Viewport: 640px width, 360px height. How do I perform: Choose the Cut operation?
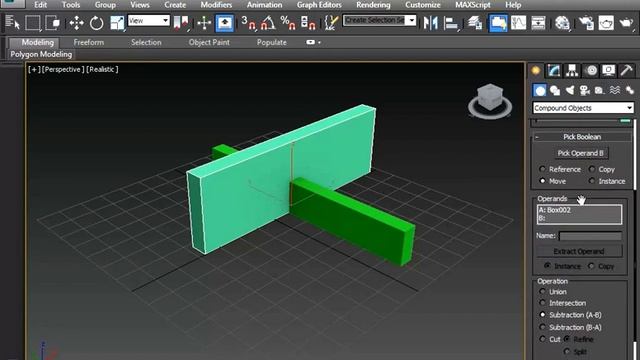[x=542, y=339]
